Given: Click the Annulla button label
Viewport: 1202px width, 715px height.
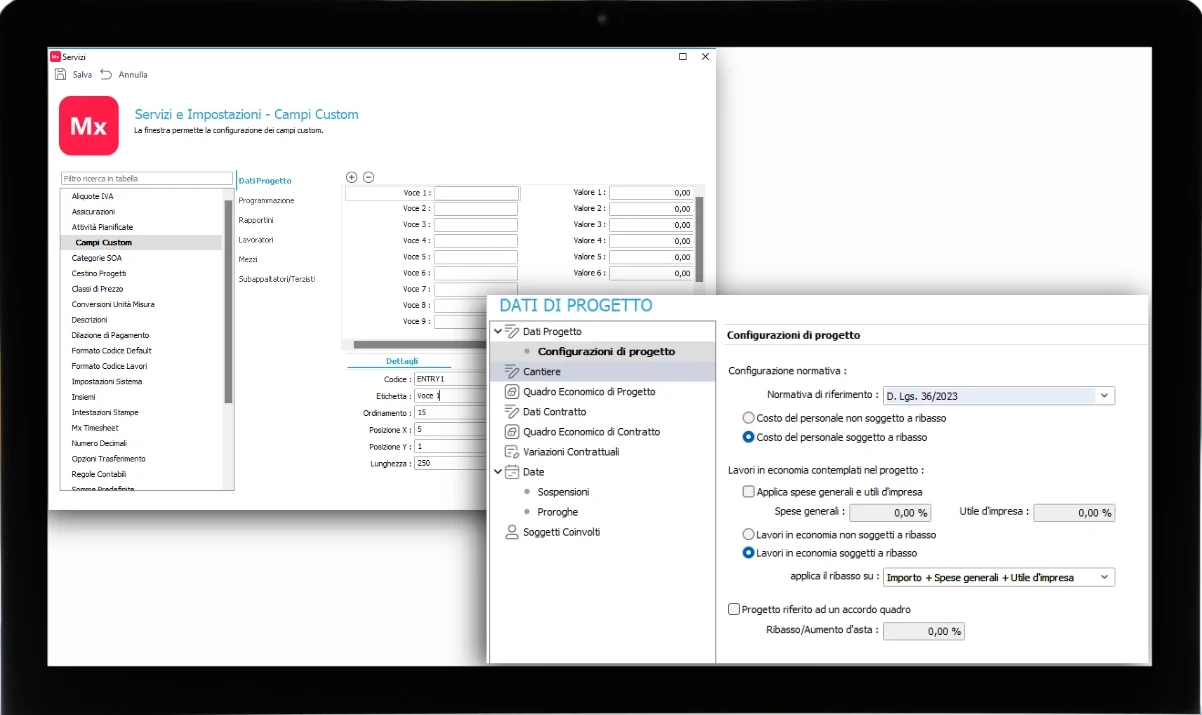Looking at the screenshot, I should (133, 75).
